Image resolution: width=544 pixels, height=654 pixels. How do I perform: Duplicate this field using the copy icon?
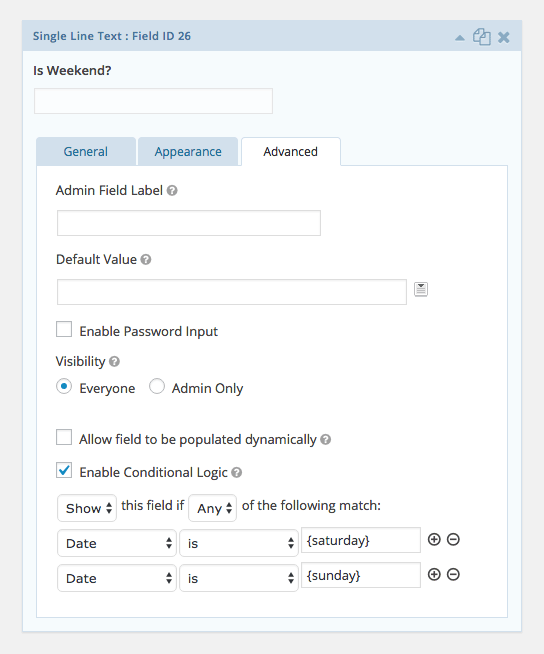[481, 37]
